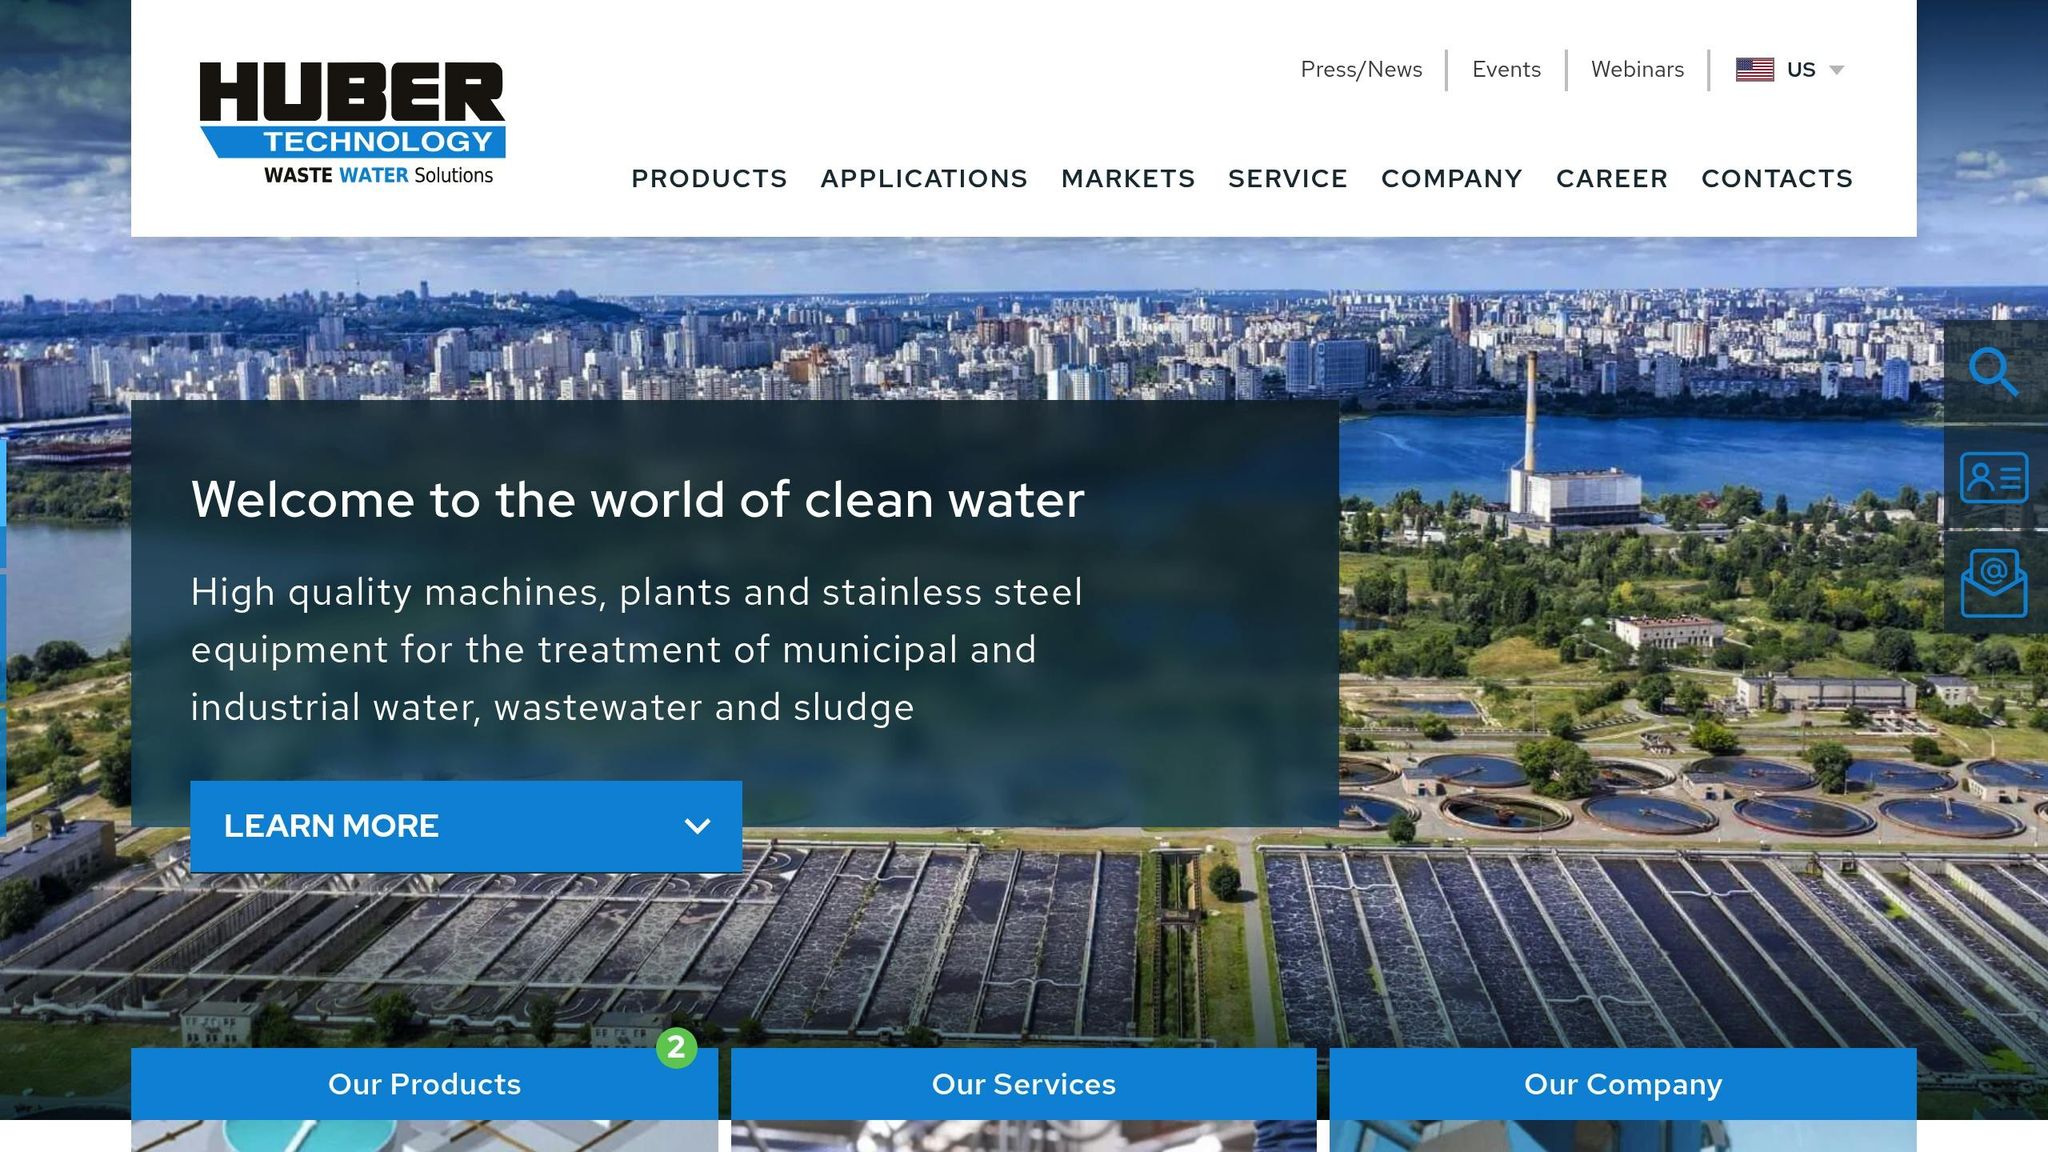Open the Markets menu

(1128, 178)
